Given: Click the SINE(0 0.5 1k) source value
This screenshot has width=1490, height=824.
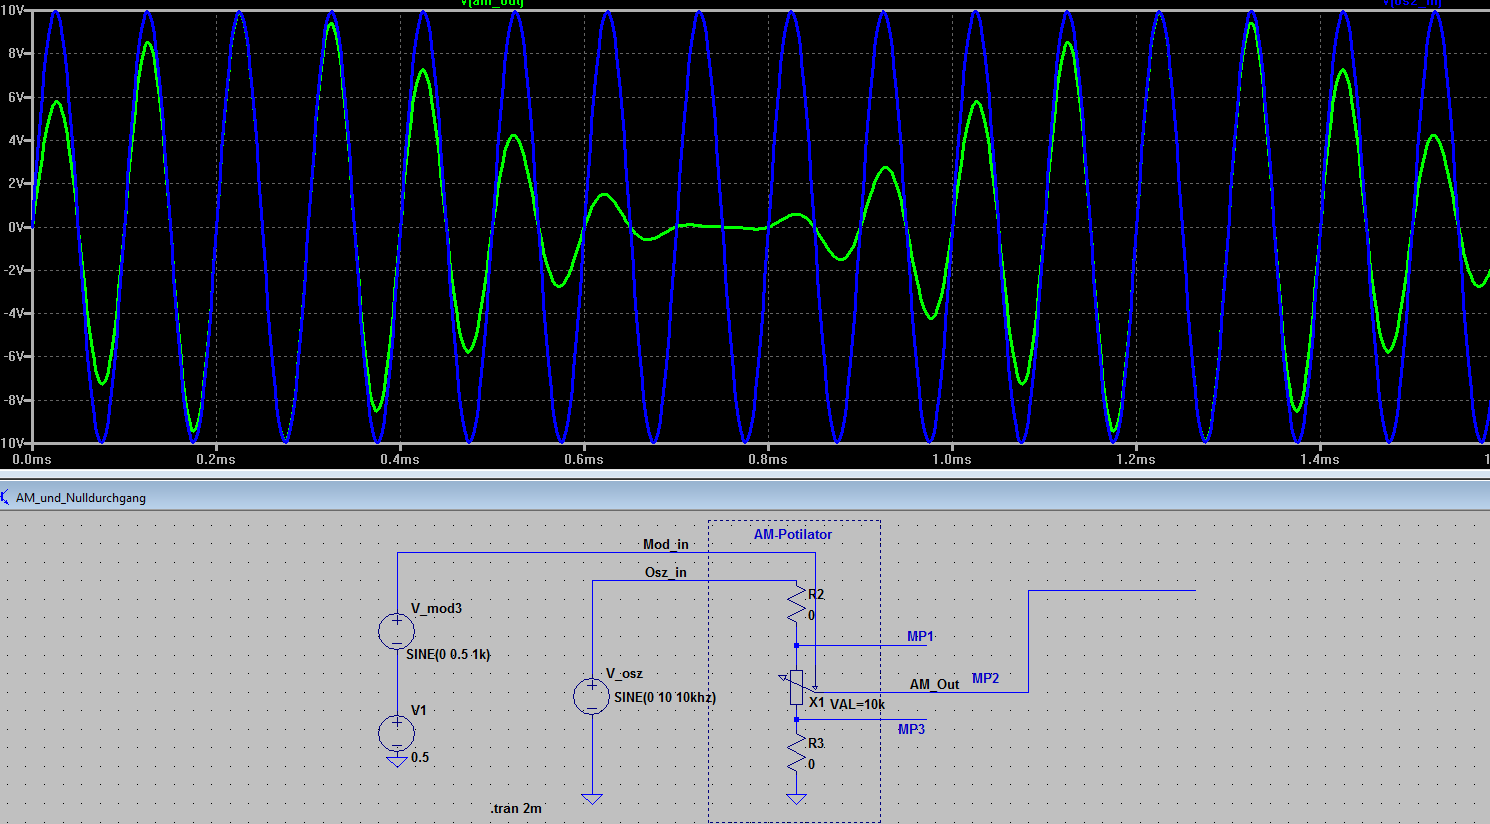Looking at the screenshot, I should coord(448,654).
